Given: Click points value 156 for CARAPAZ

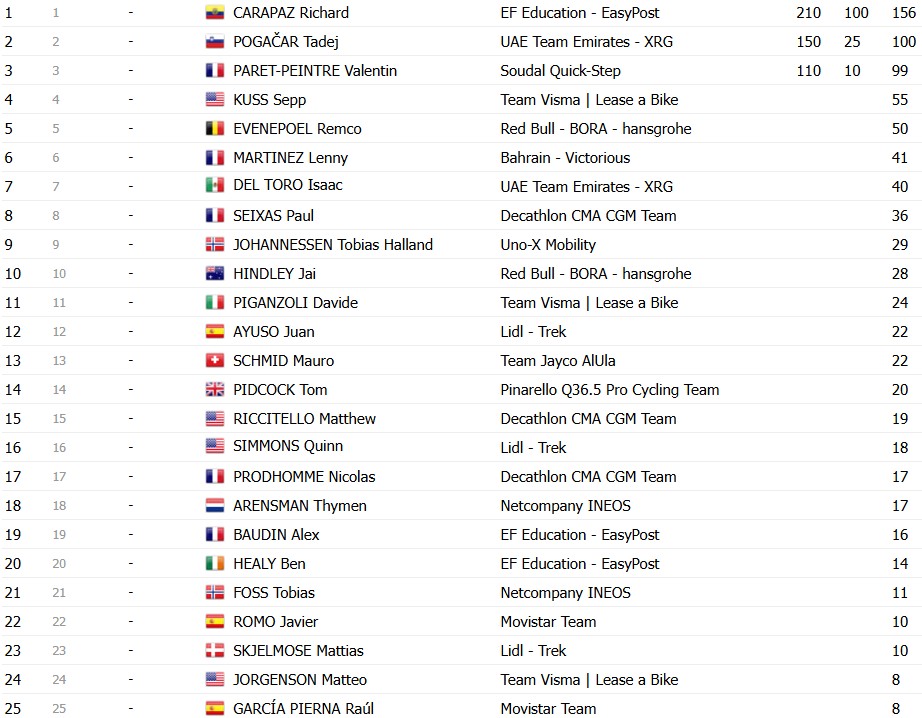Looking at the screenshot, I should 904,12.
